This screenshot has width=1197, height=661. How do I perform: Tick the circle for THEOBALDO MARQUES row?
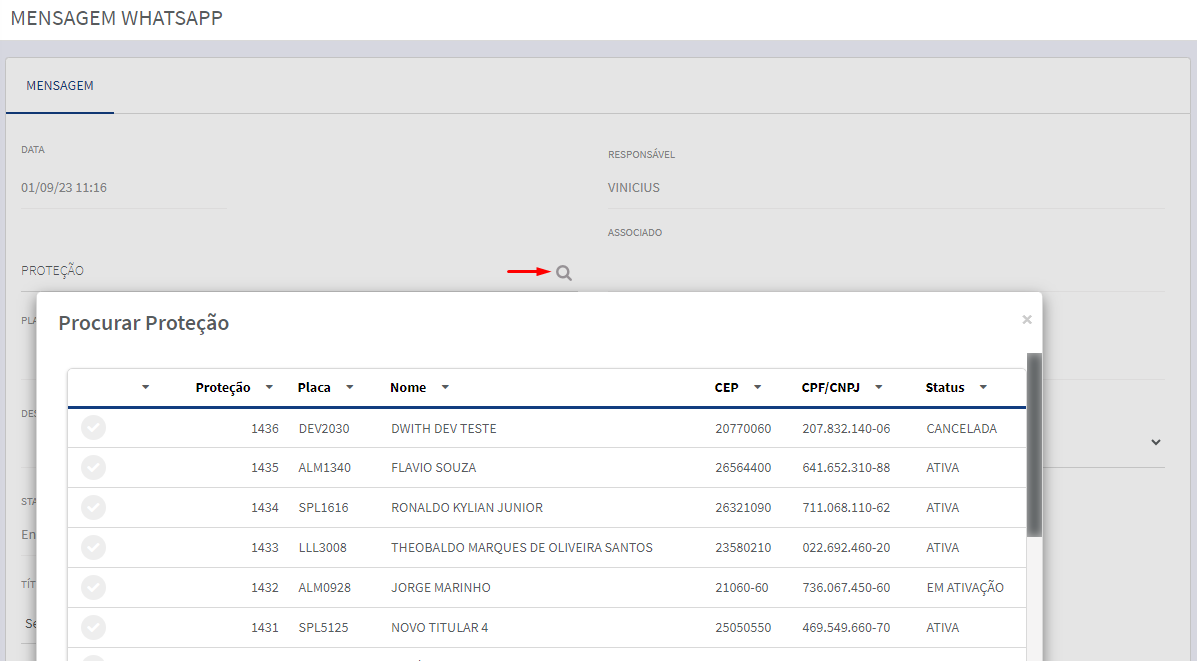pos(93,547)
